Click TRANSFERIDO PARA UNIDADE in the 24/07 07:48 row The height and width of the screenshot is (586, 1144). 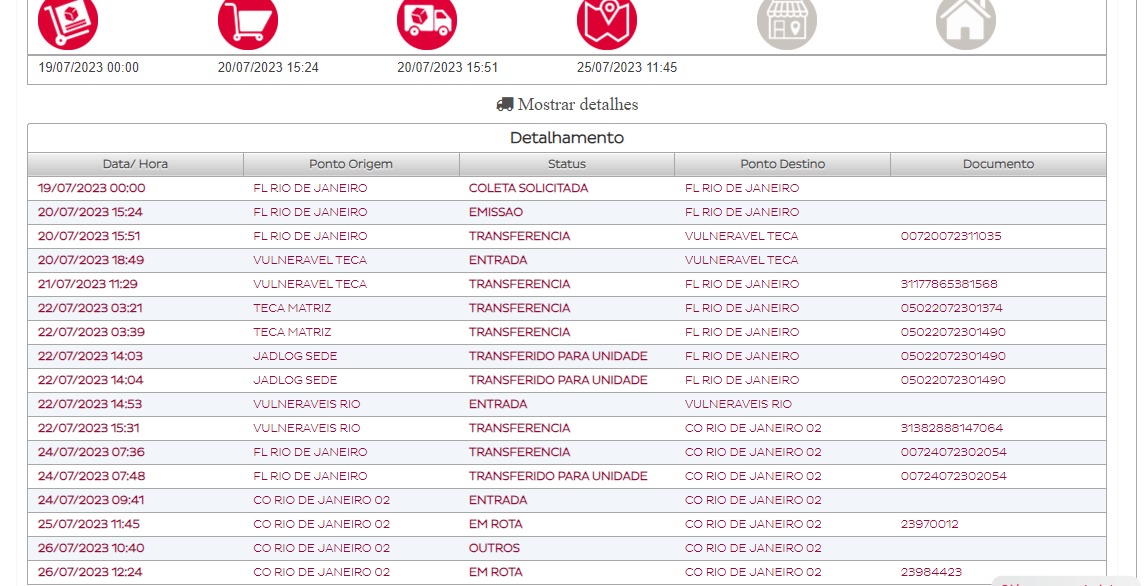tap(558, 477)
